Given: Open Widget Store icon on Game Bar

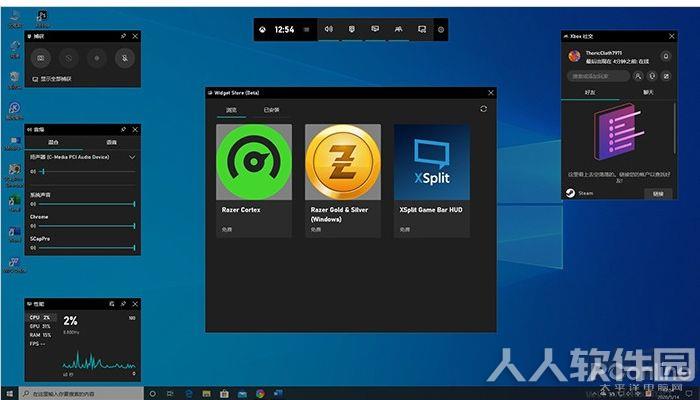Looking at the screenshot, I should pos(421,29).
